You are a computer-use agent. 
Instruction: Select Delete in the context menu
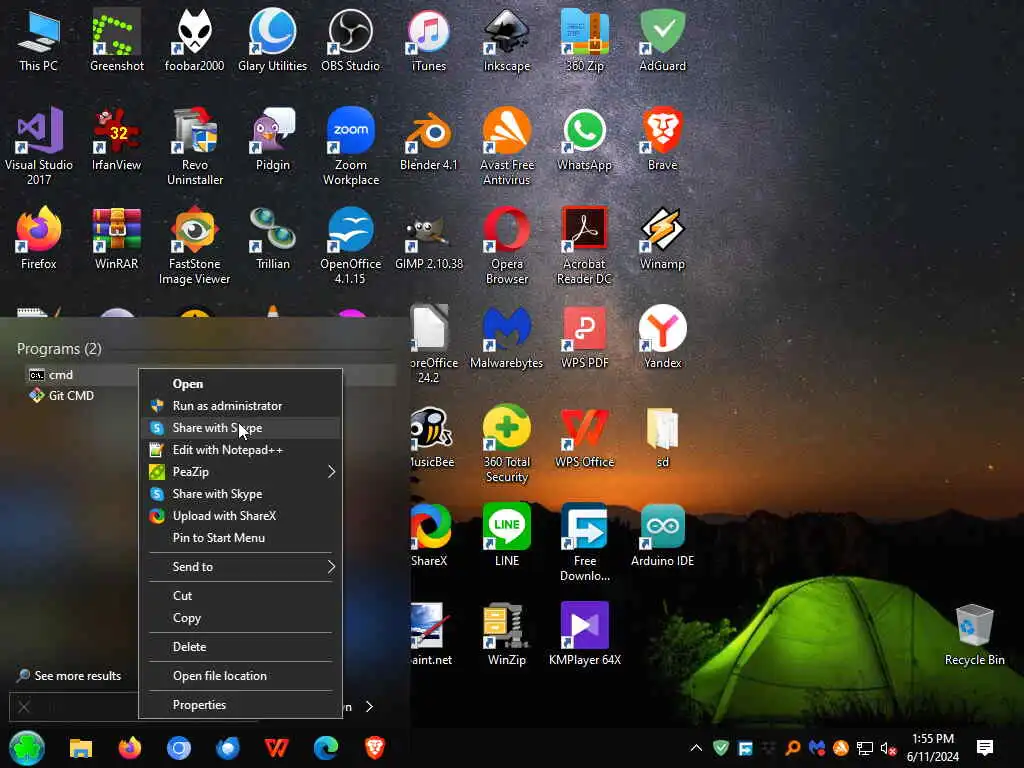(240, 647)
